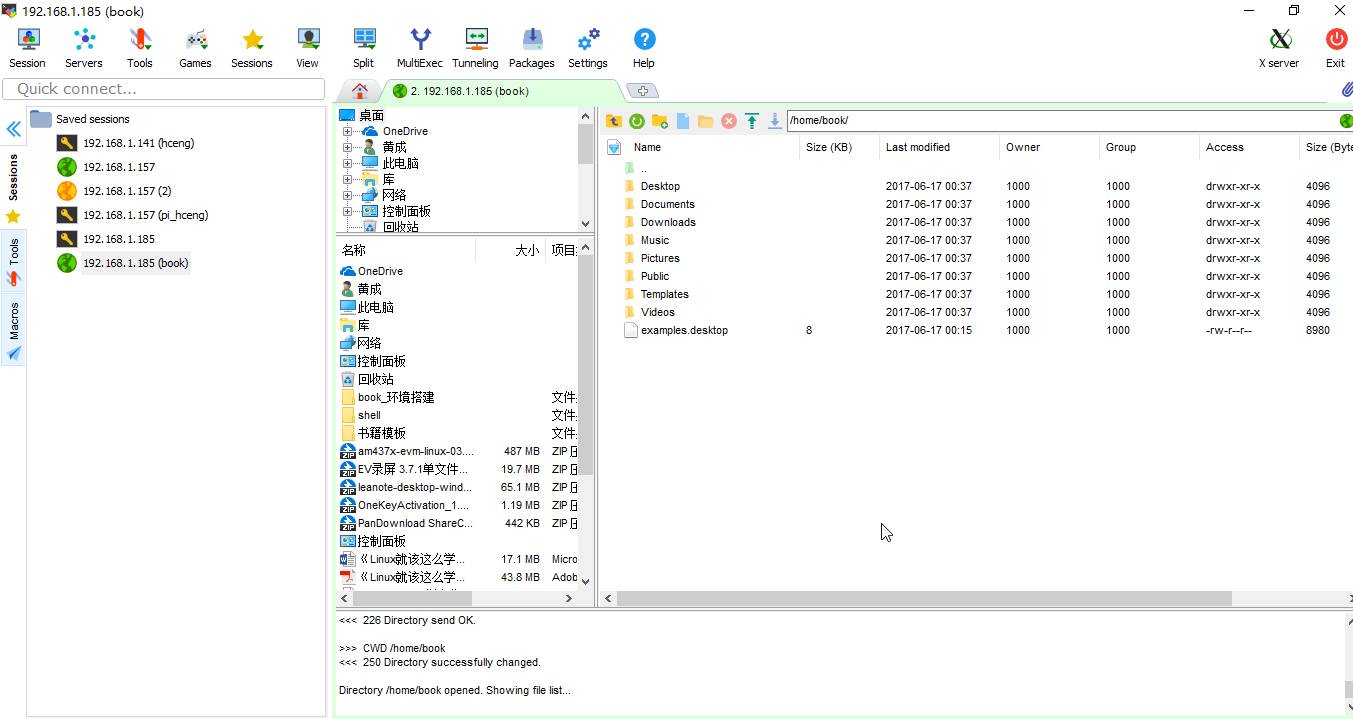1353x719 pixels.
Task: Open the selected remote folder icon
Action: tap(706, 121)
